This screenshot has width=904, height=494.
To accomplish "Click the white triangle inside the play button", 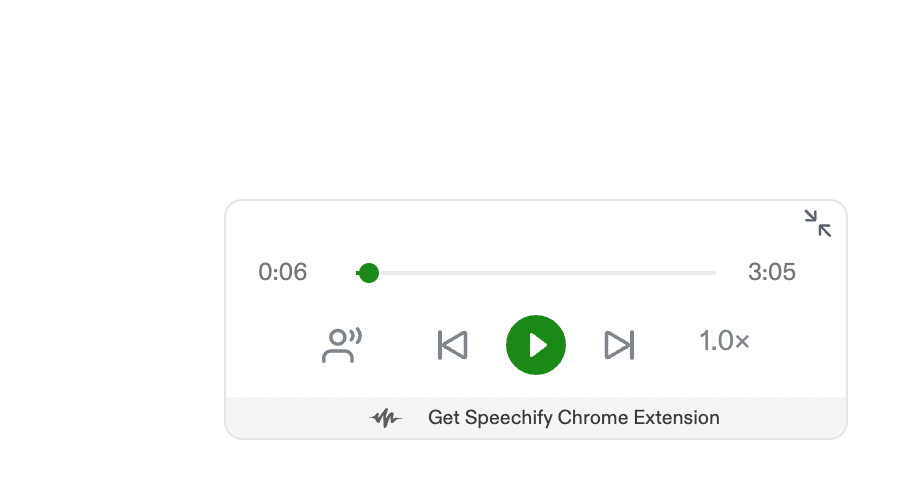I will point(538,345).
